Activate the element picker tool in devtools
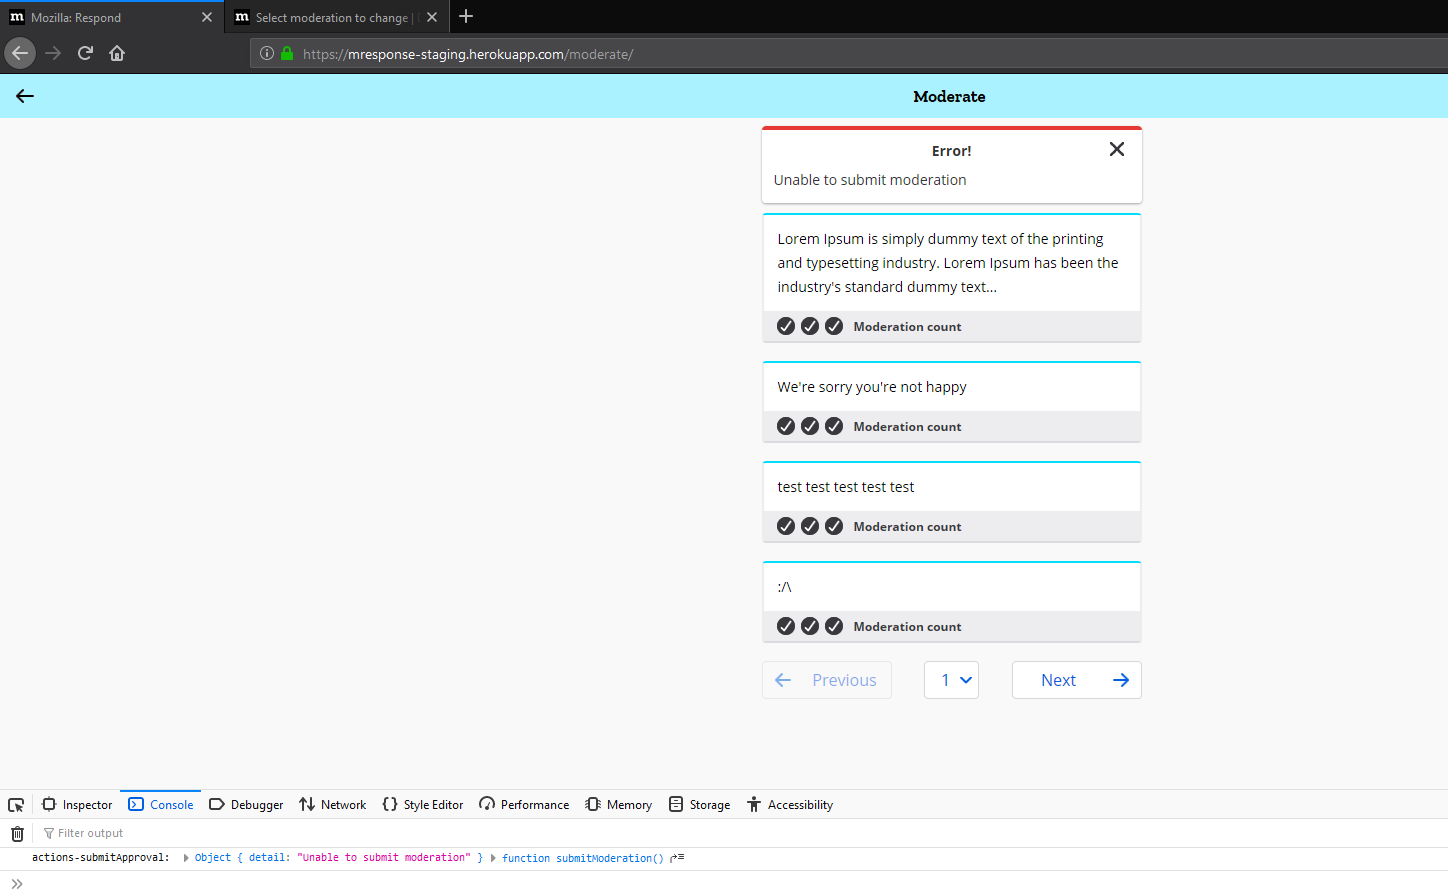Screen dimensions: 1448x890 [x=16, y=805]
